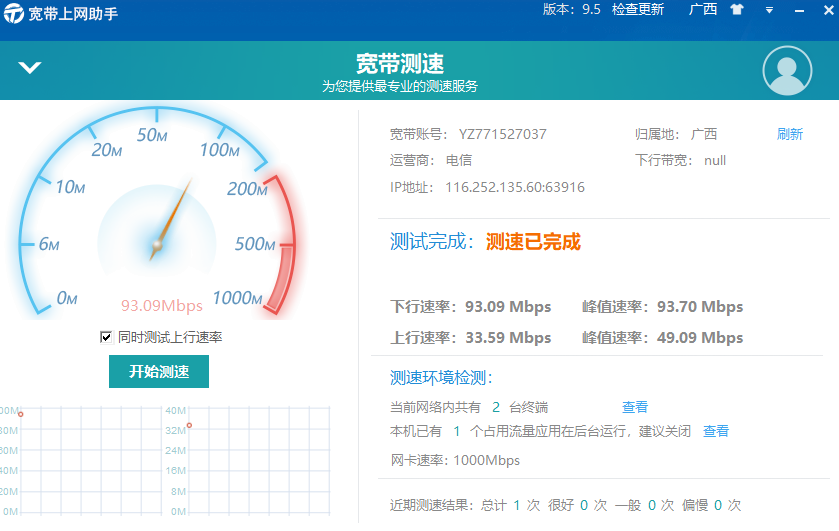Click the 刷新 refresh link

tap(789, 134)
